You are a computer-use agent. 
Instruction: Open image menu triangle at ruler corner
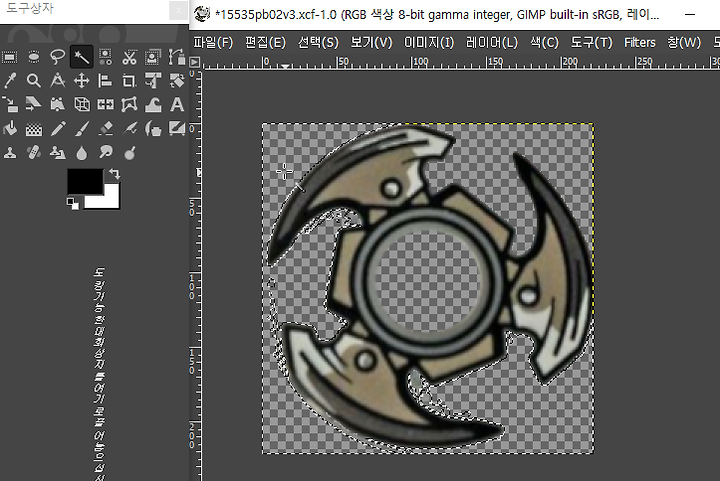pyautogui.click(x=195, y=62)
